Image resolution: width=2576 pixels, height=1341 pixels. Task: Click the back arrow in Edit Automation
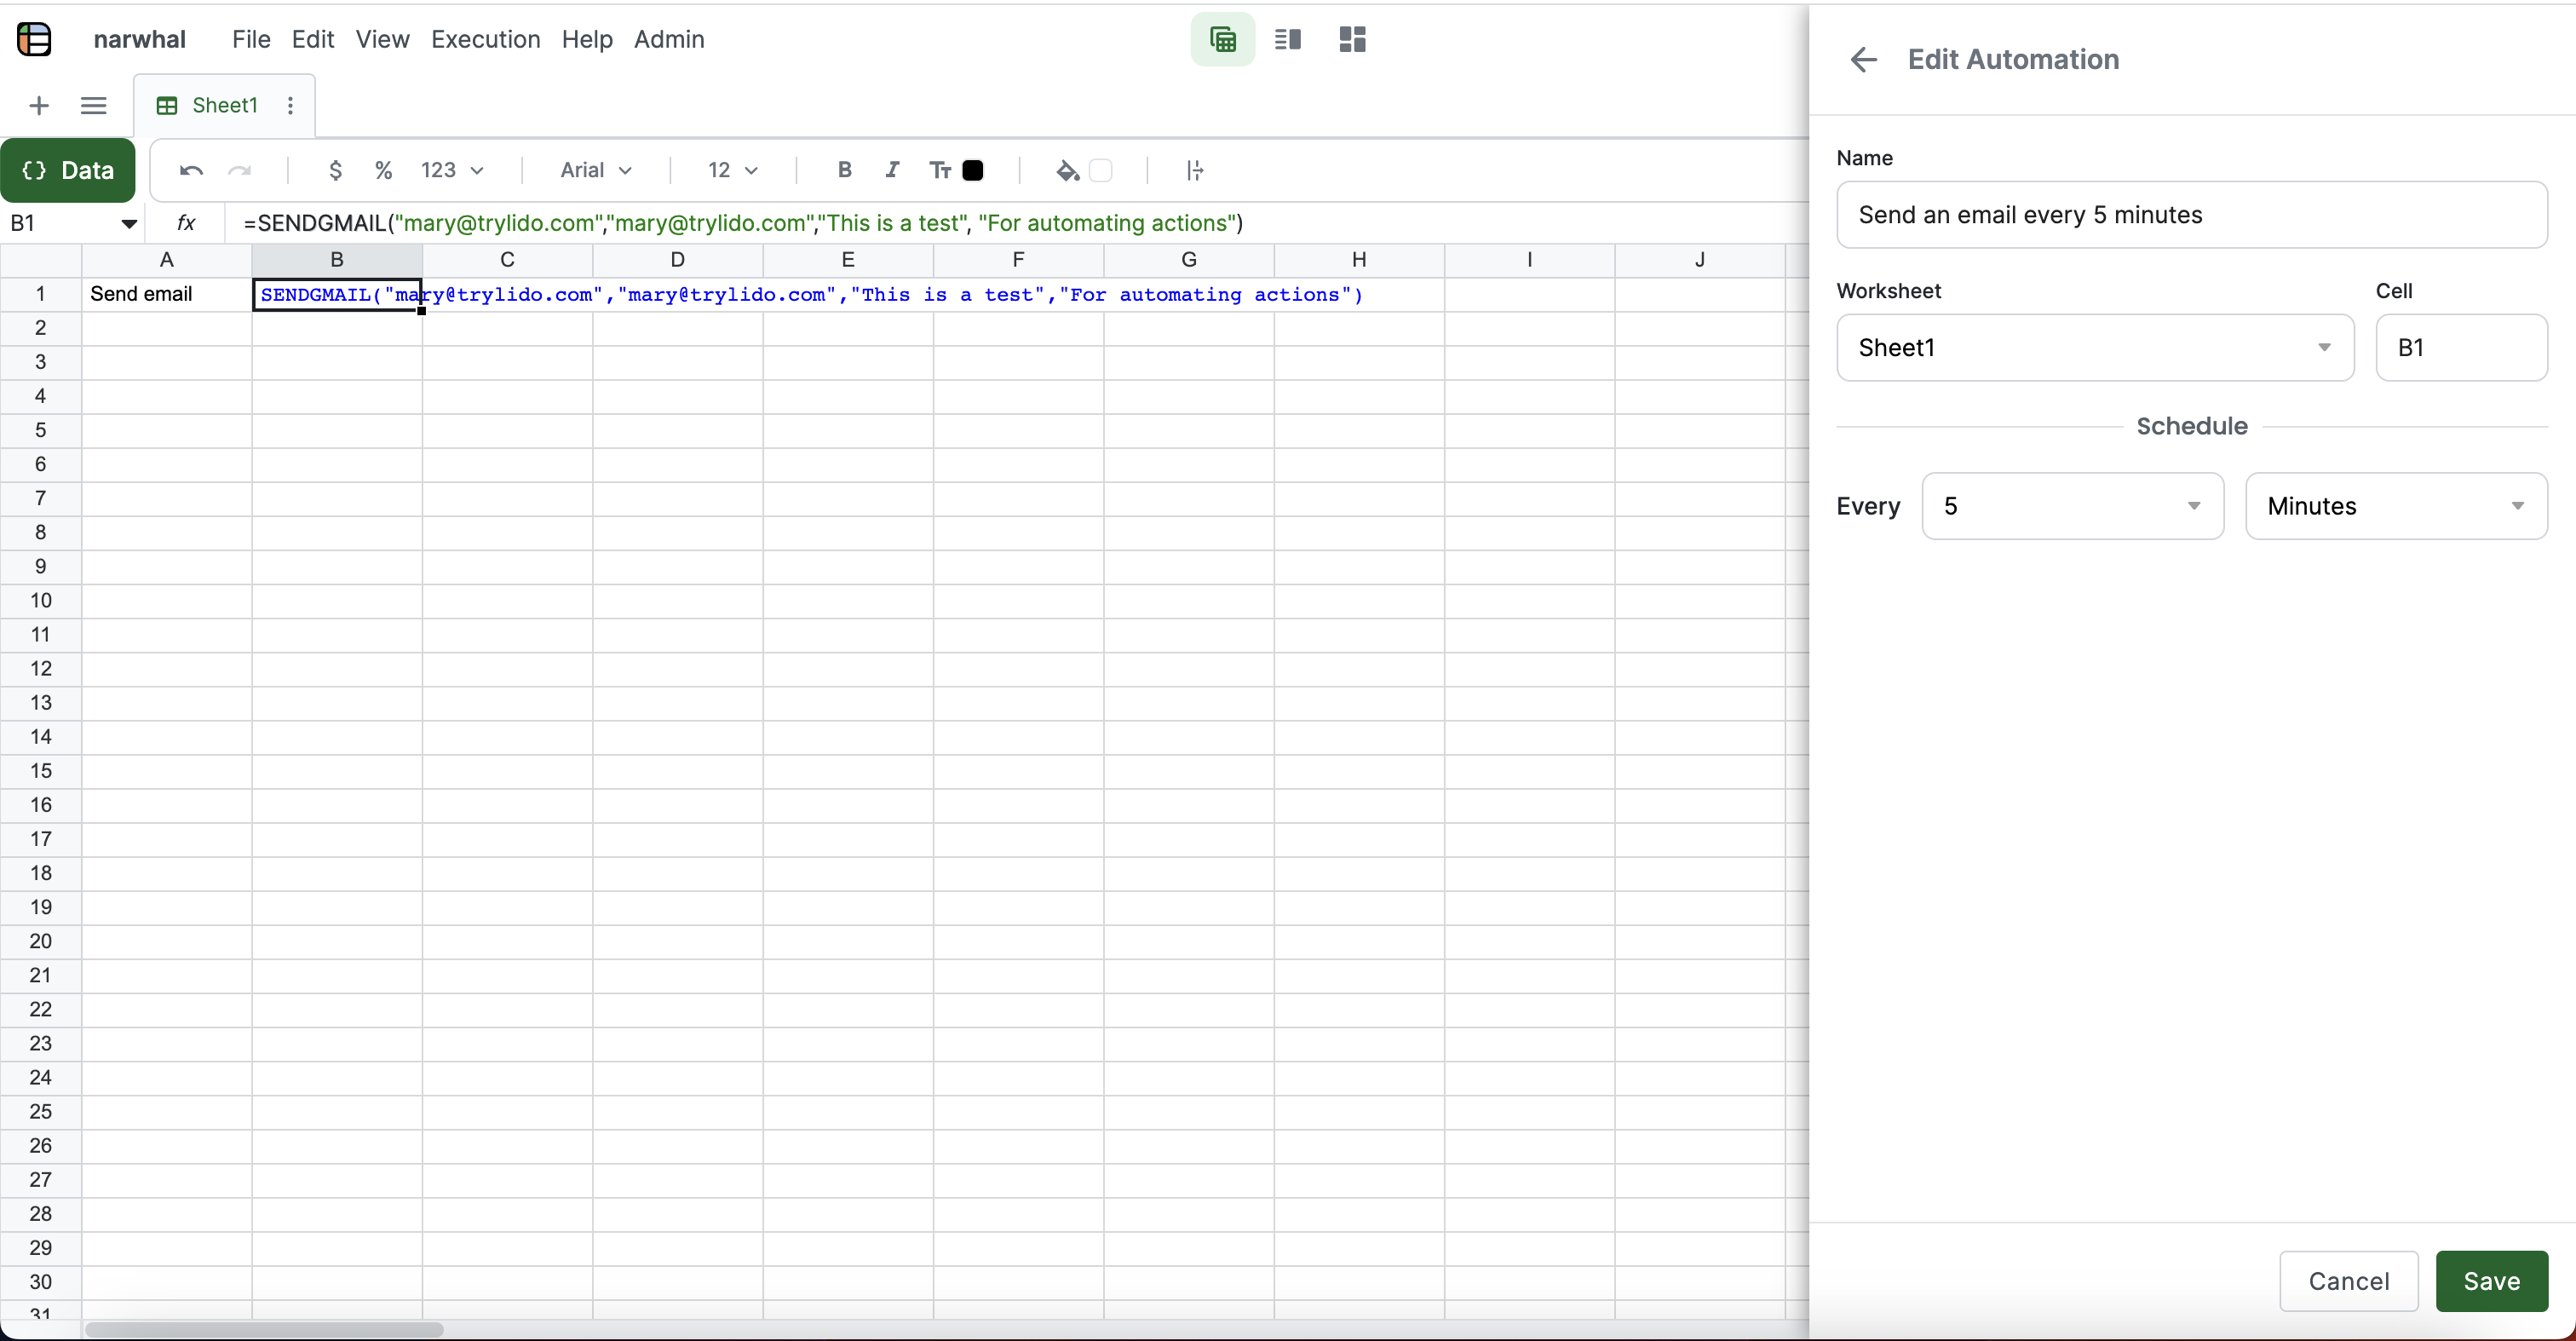1863,60
